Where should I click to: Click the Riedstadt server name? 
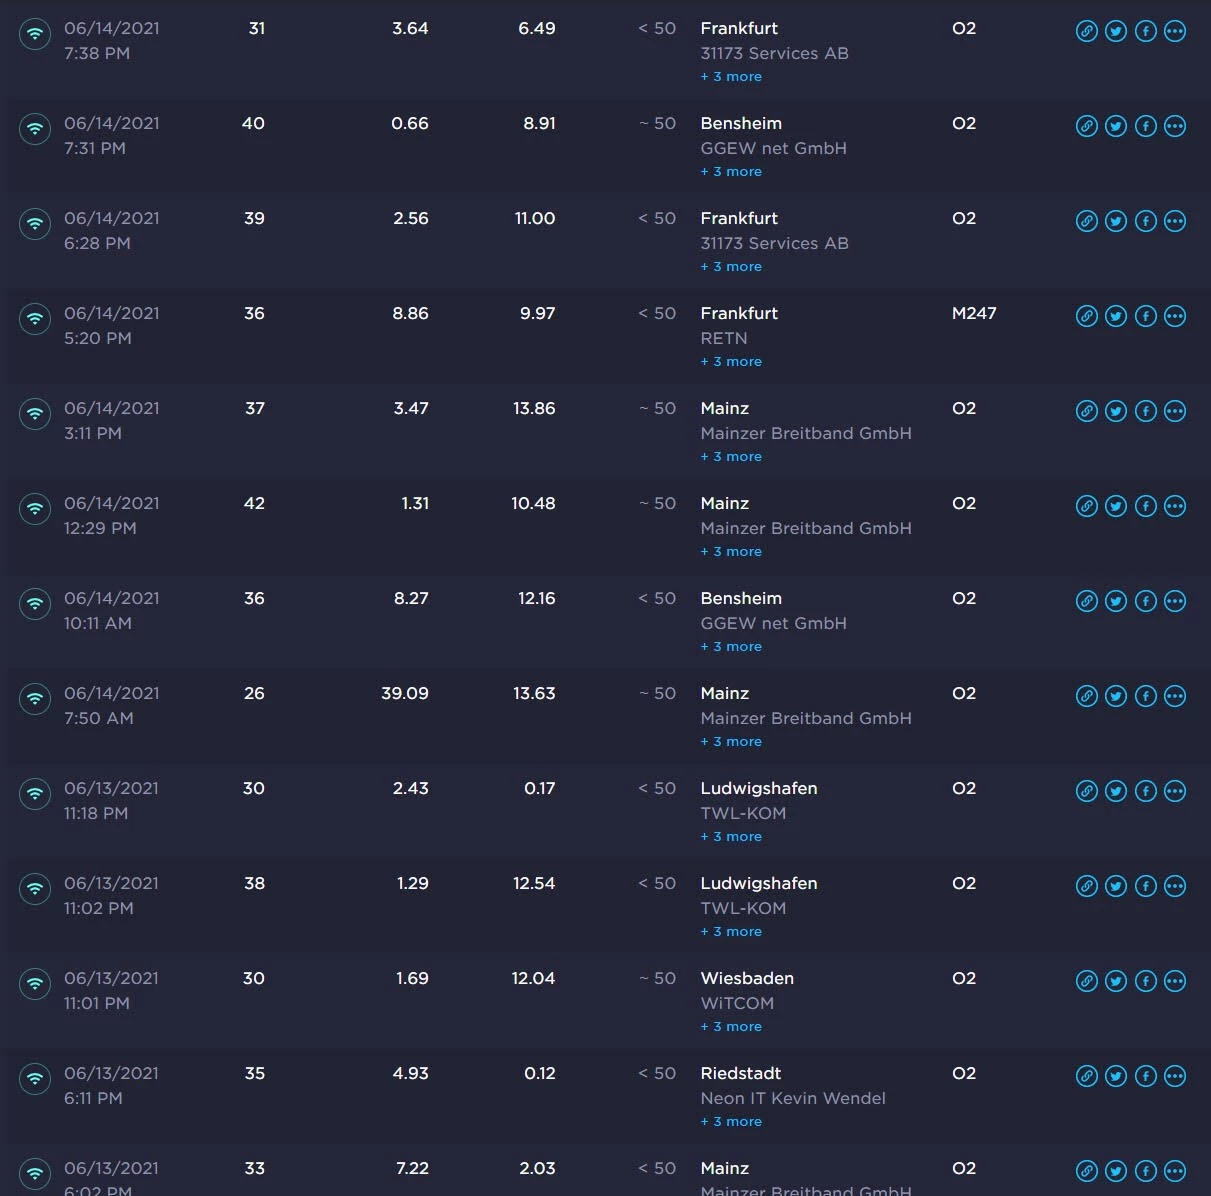click(741, 1073)
